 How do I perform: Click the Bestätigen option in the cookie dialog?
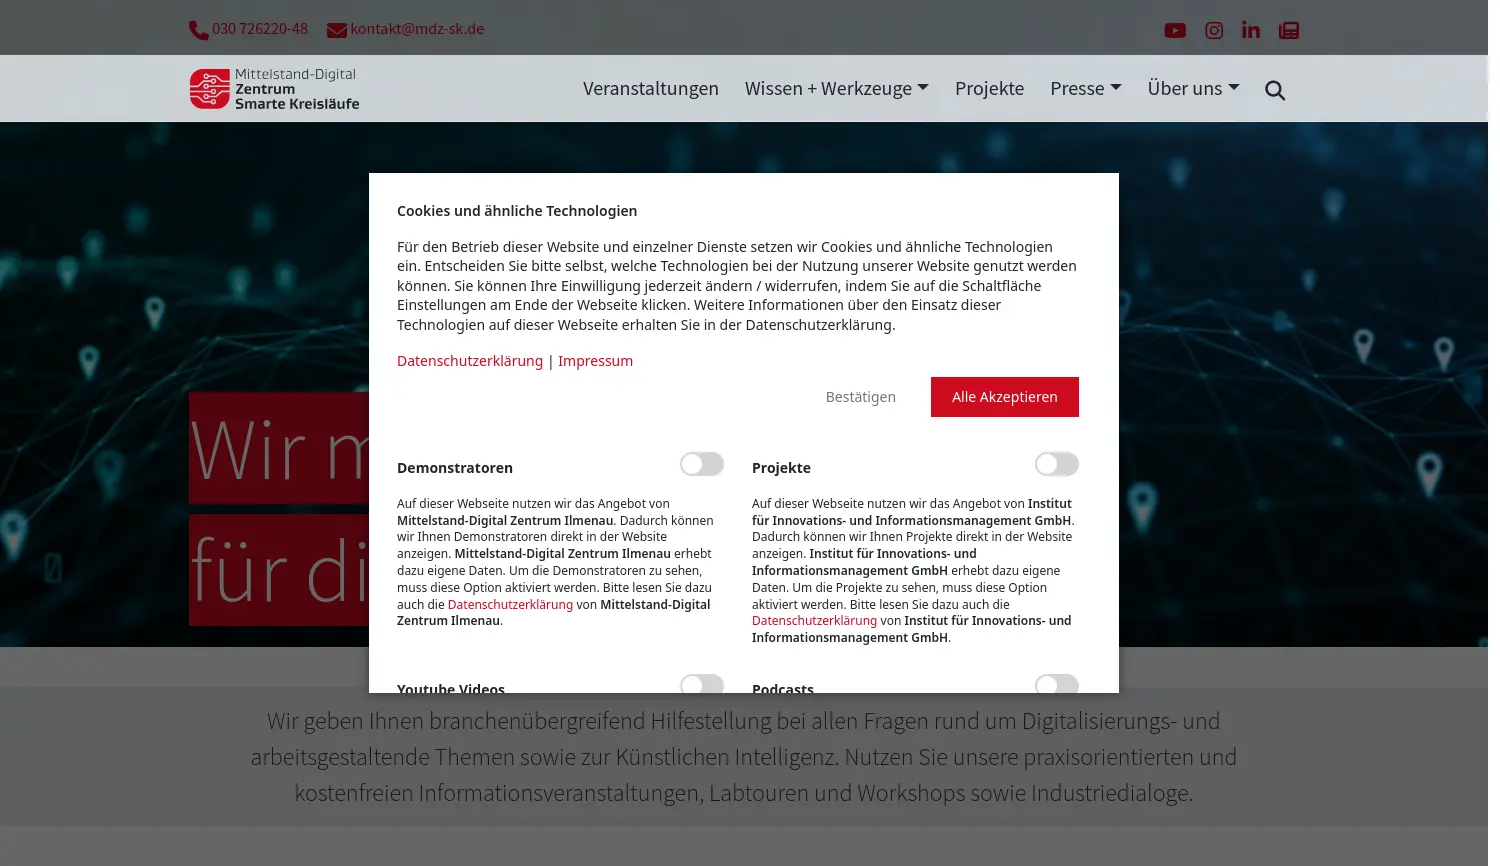(x=860, y=396)
